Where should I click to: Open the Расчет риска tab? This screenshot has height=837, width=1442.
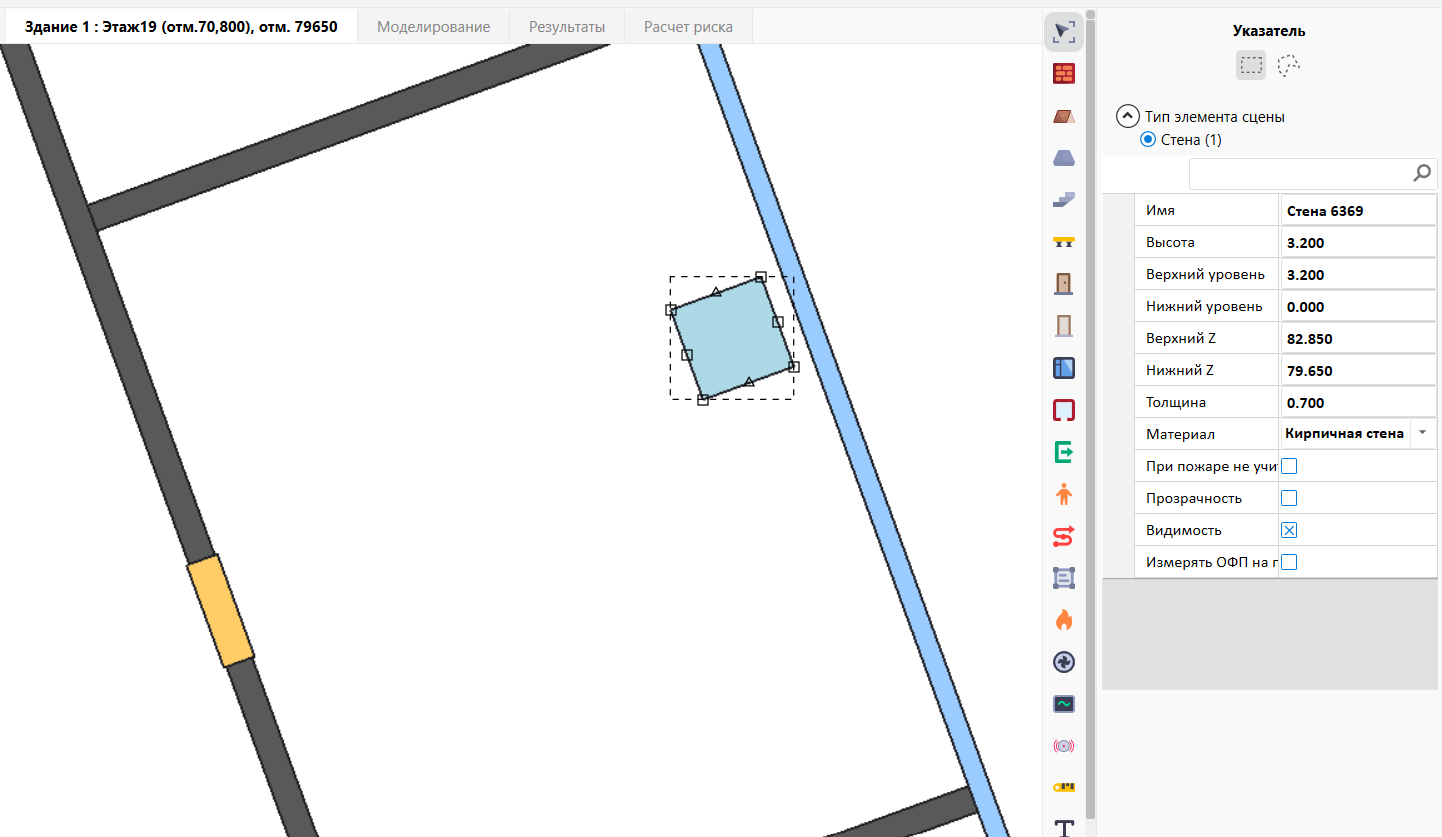coord(688,27)
